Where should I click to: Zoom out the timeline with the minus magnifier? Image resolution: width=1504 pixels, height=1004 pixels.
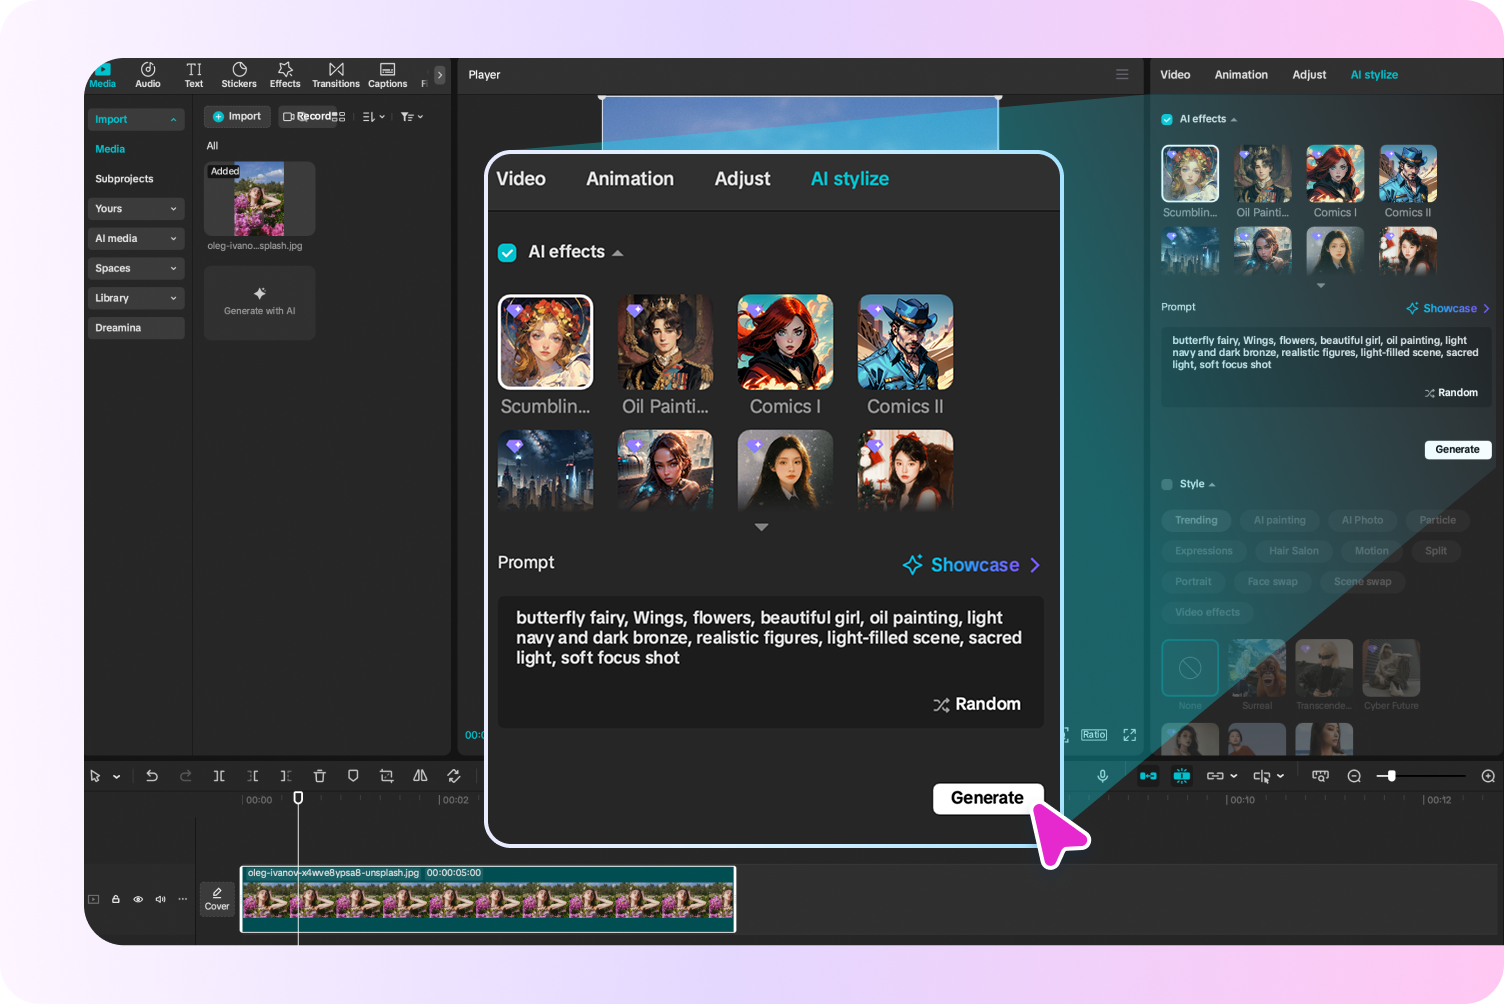1354,776
